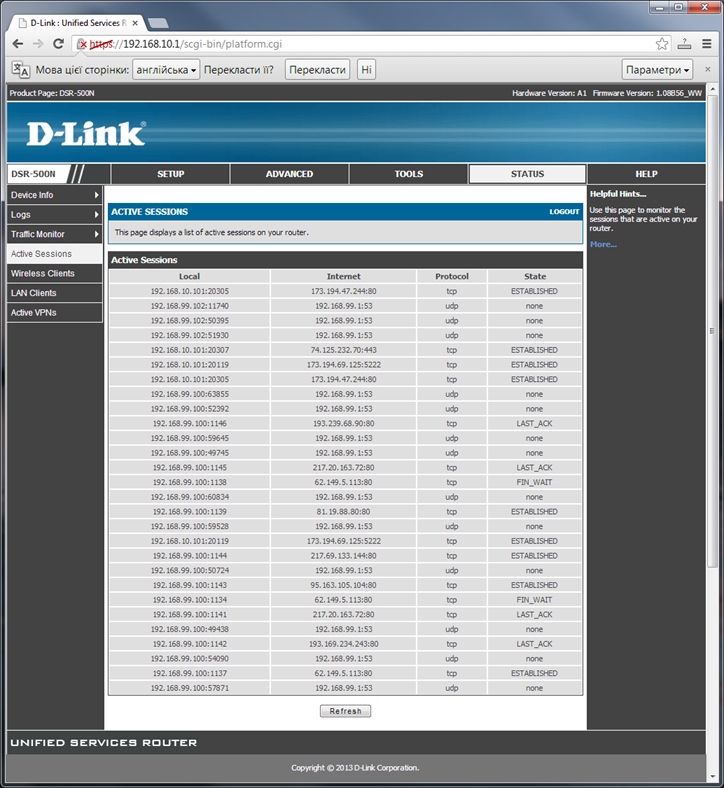Click the LOGOUT link
Image resolution: width=724 pixels, height=788 pixels.
click(x=564, y=212)
